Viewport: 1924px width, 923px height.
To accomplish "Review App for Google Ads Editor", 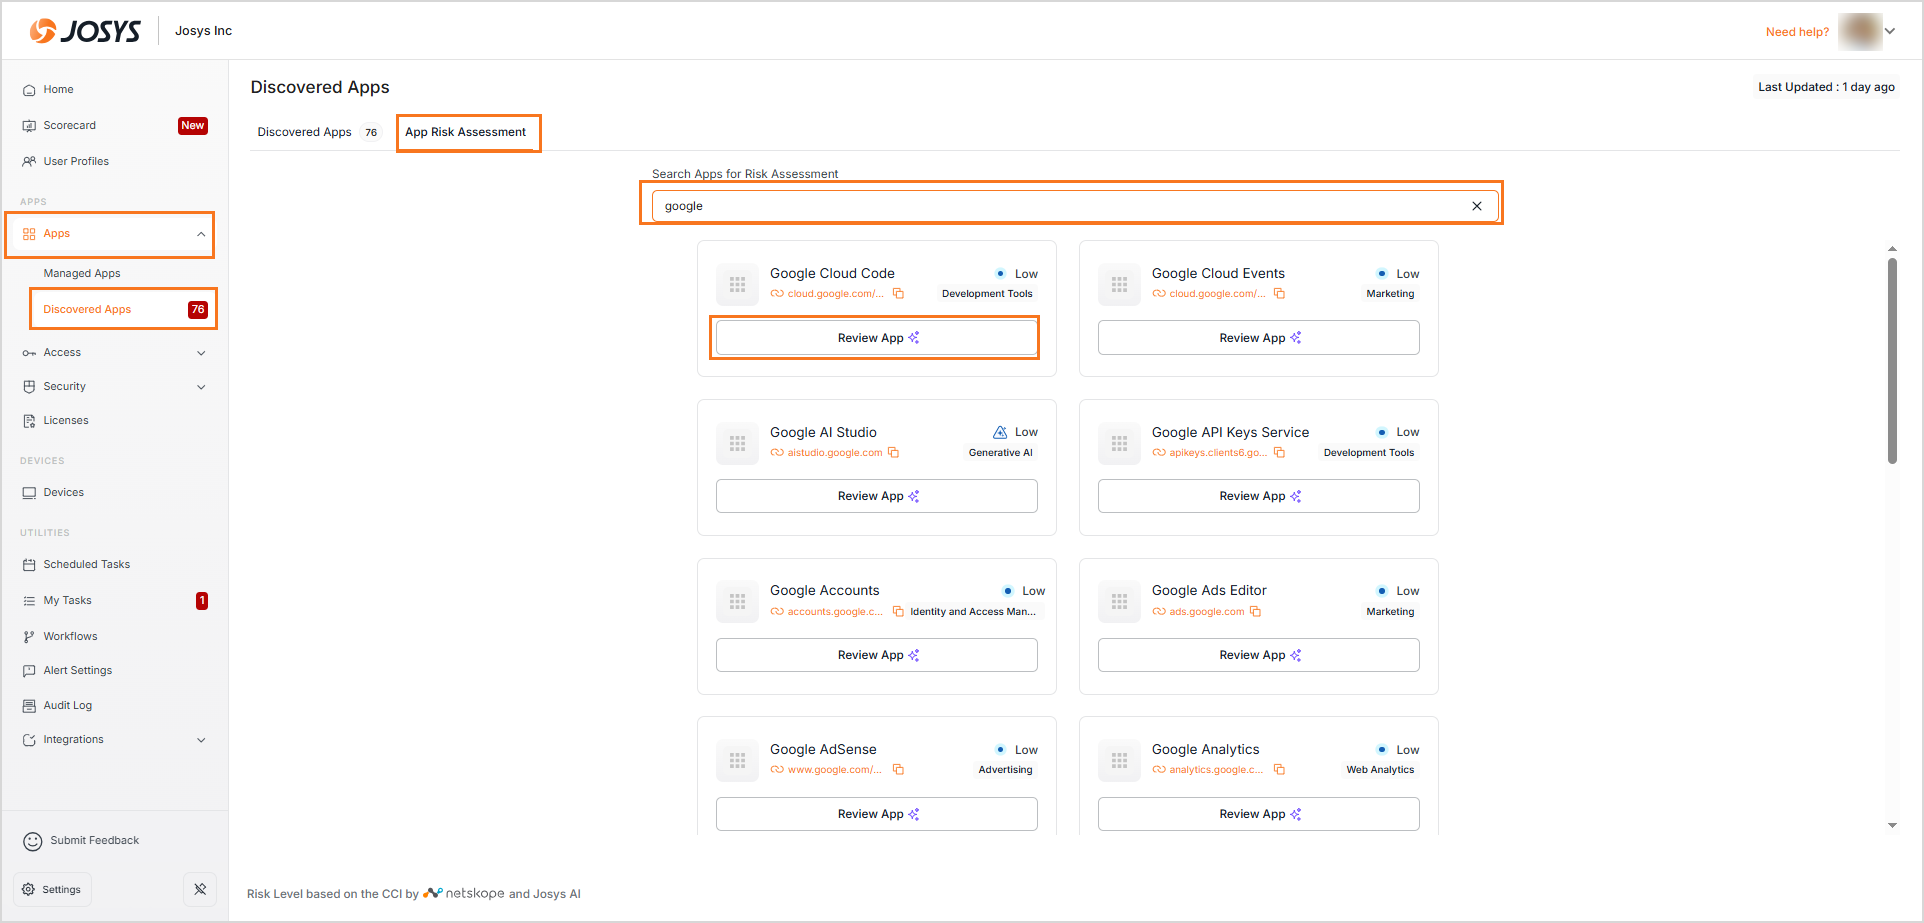I will (1258, 655).
